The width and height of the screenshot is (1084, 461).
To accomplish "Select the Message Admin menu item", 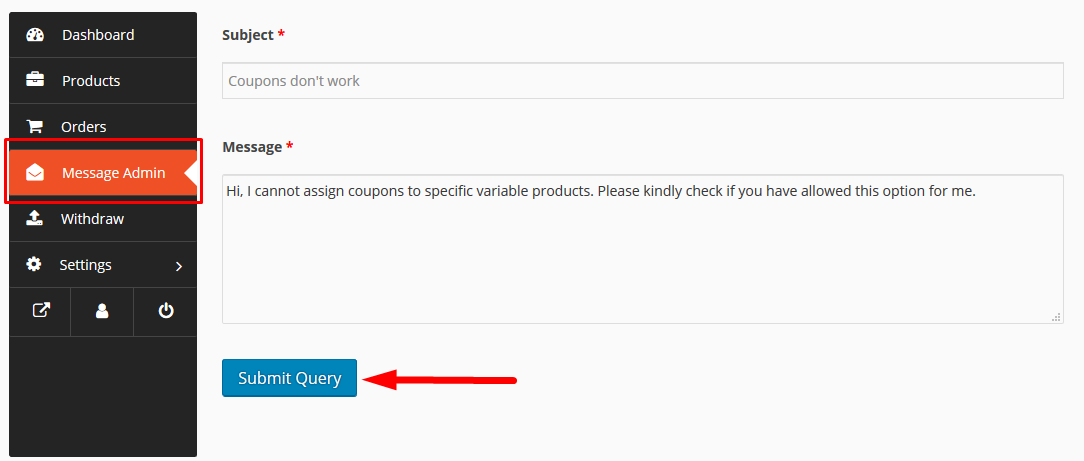I will click(103, 173).
